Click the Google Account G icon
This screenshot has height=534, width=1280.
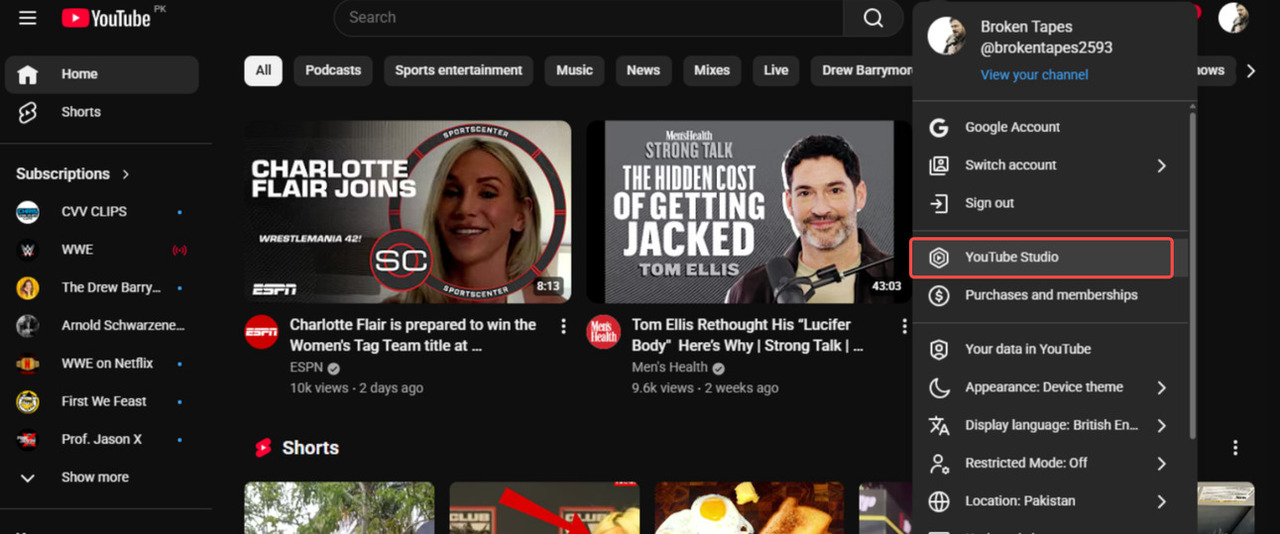point(938,127)
